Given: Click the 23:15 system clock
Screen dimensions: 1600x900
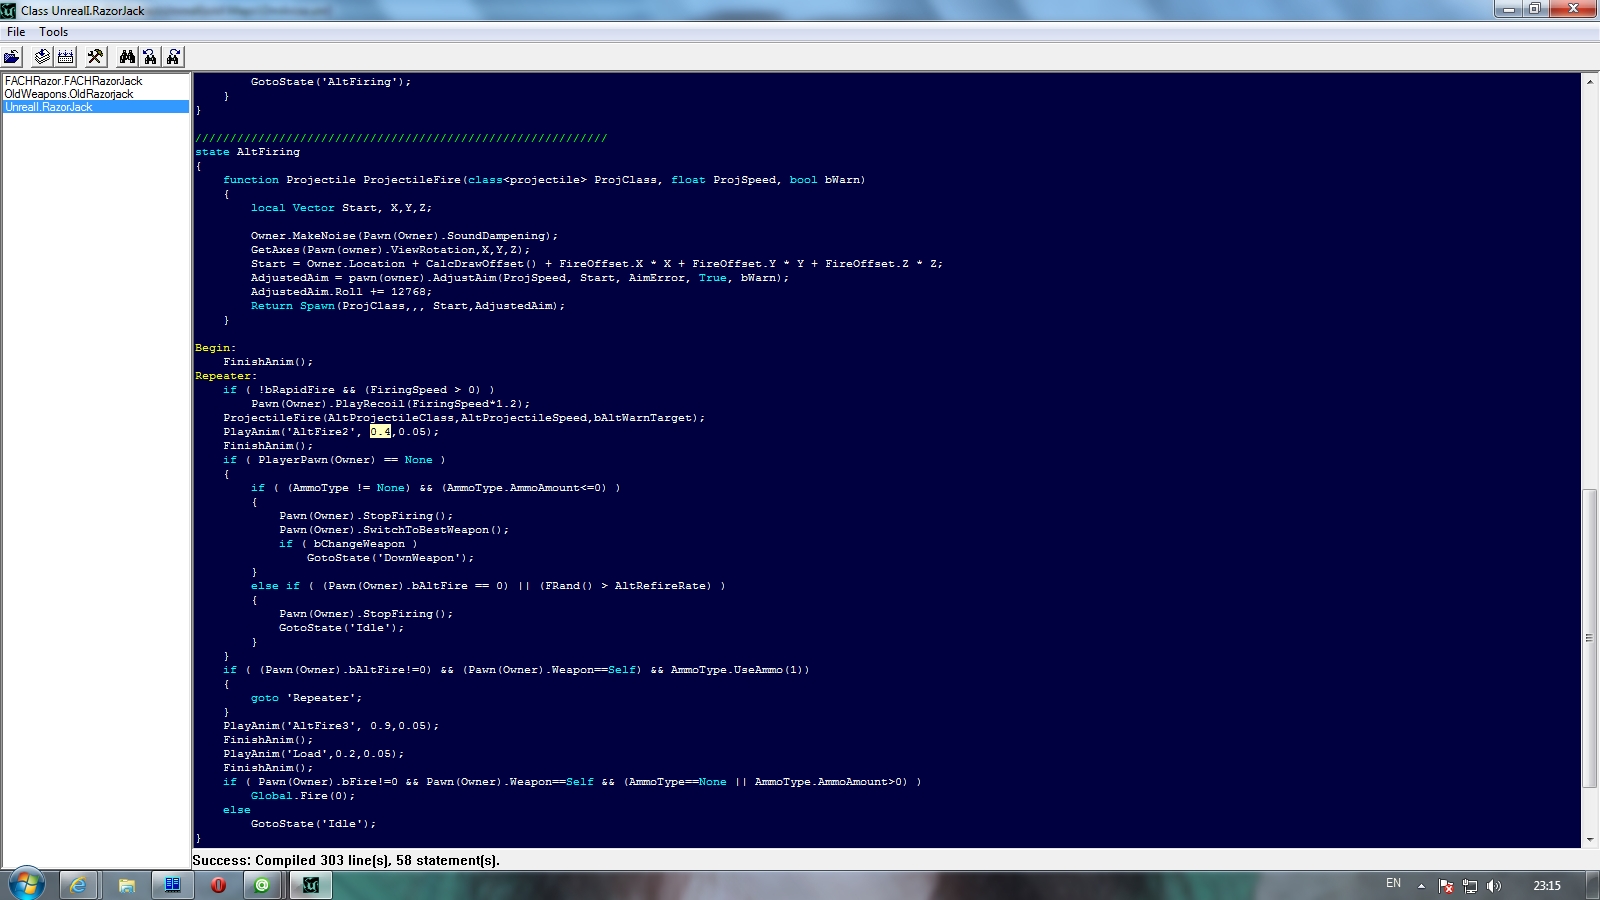Looking at the screenshot, I should [x=1547, y=886].
